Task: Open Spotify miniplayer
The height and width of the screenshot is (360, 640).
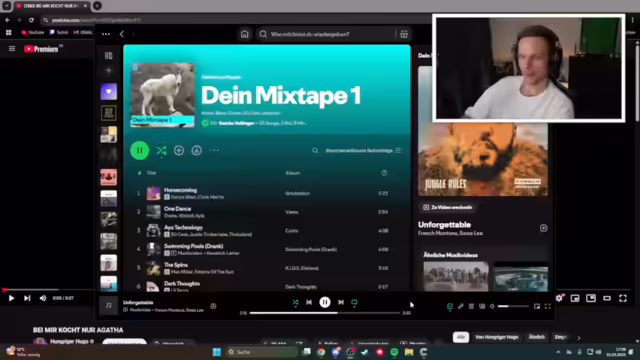Action: tap(537, 306)
